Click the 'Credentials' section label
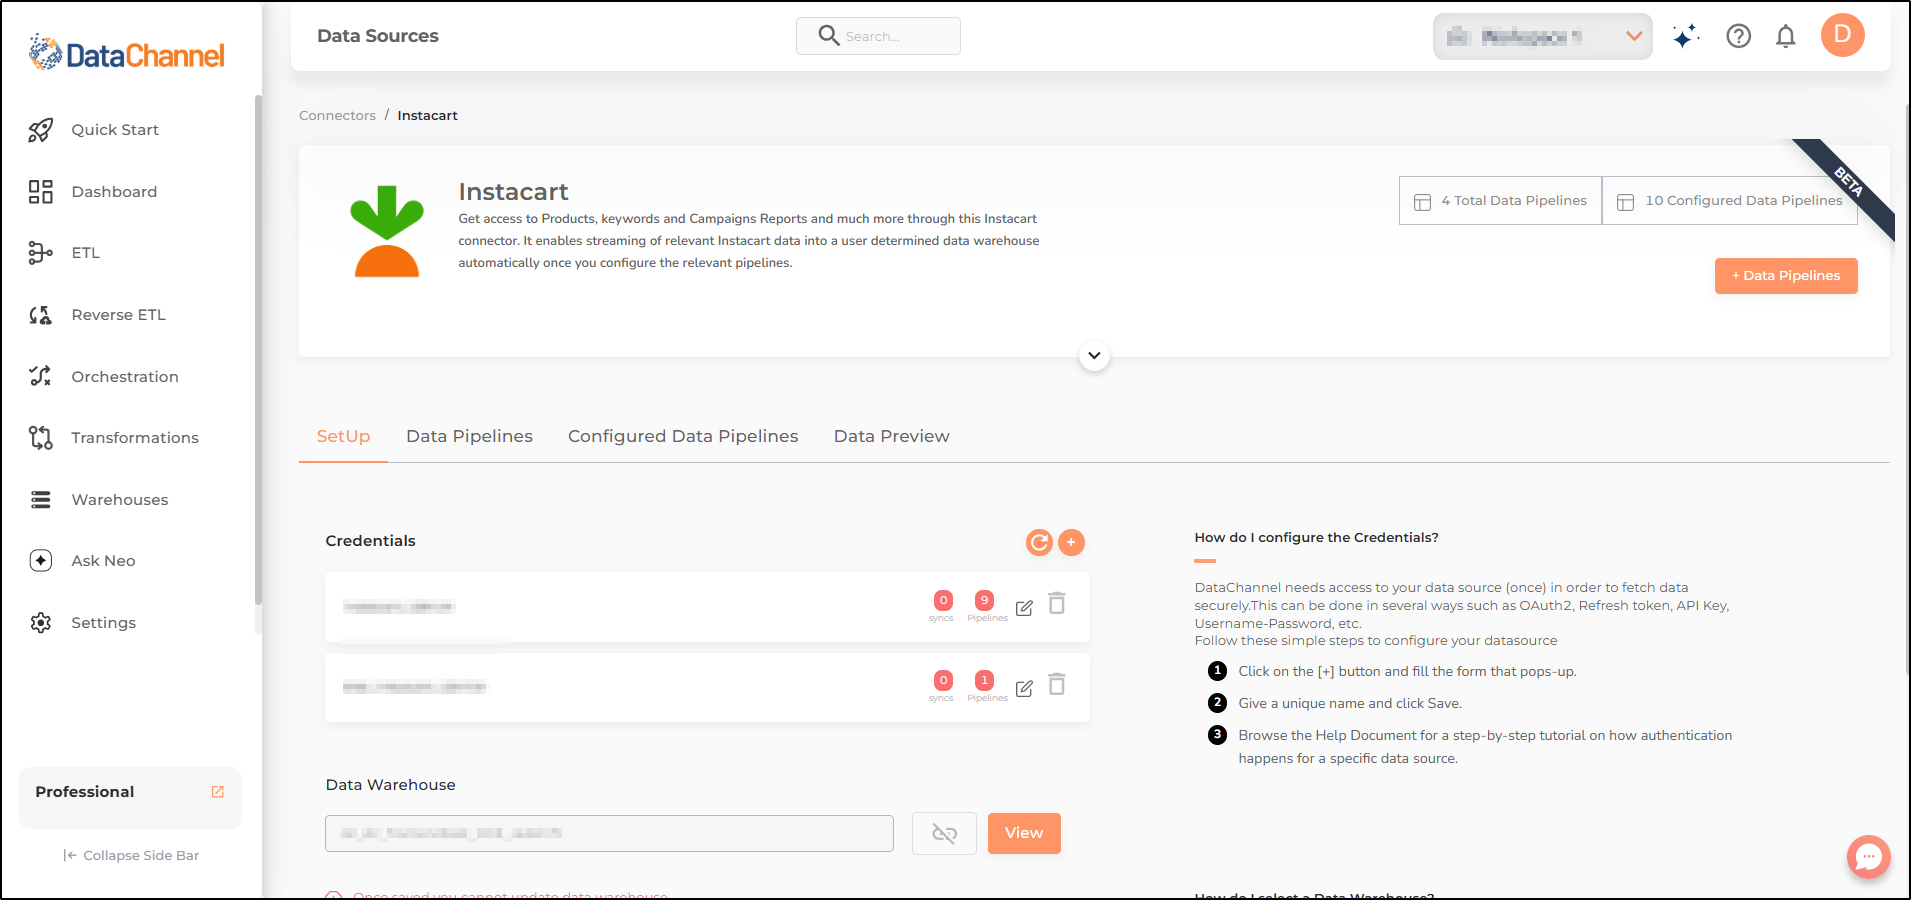Screen dimensions: 1911x900 370,541
